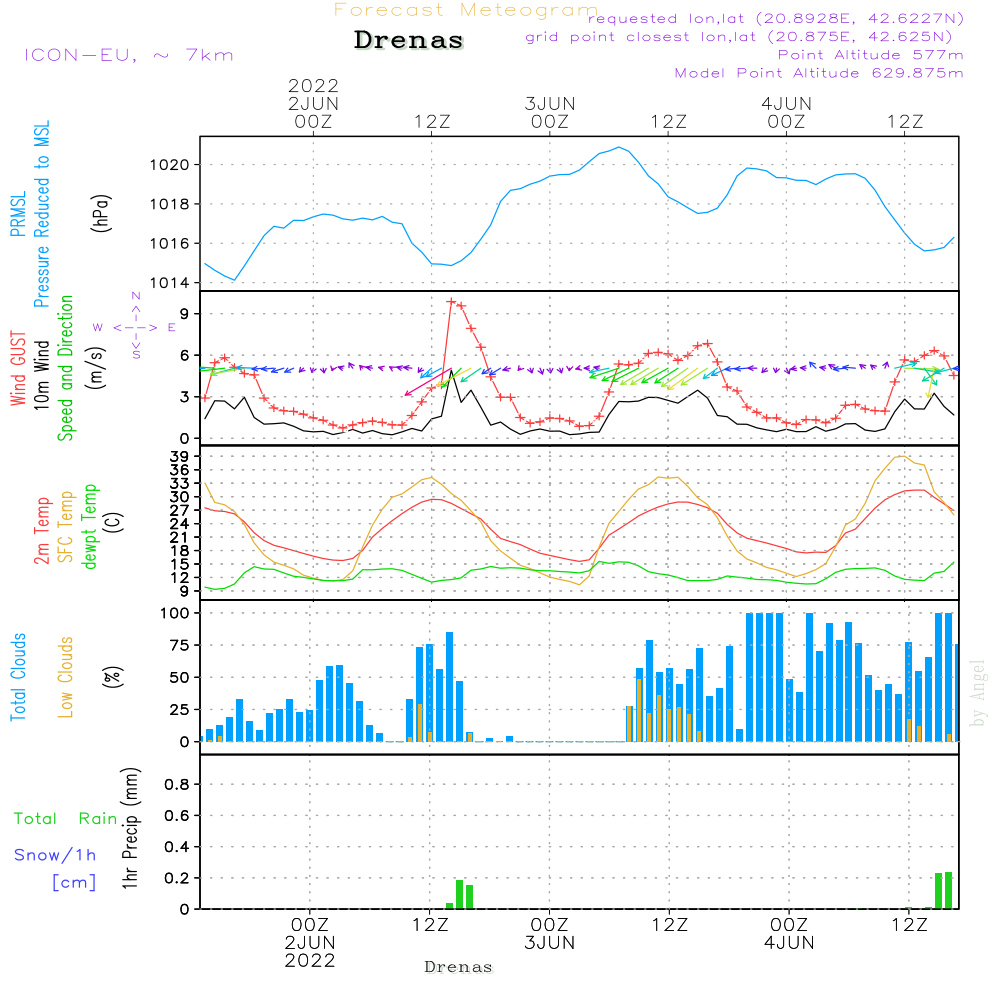Select the bold Drenas title at top
This screenshot has width=1000, height=1000.
409,41
